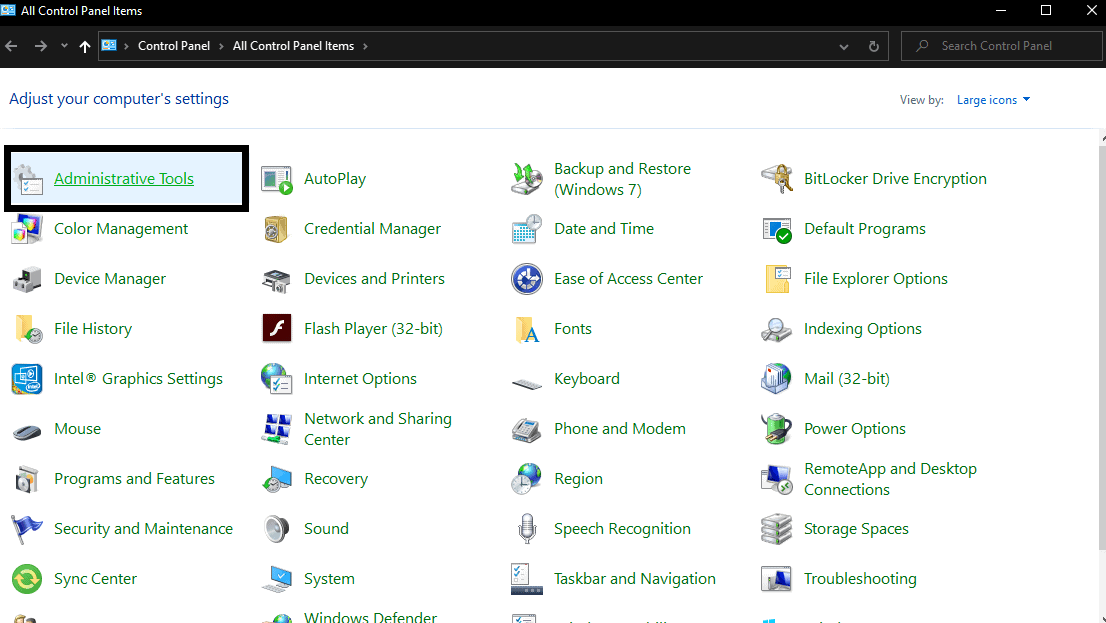Open the Date and Time icon
The image size is (1106, 623).
pyautogui.click(x=526, y=229)
